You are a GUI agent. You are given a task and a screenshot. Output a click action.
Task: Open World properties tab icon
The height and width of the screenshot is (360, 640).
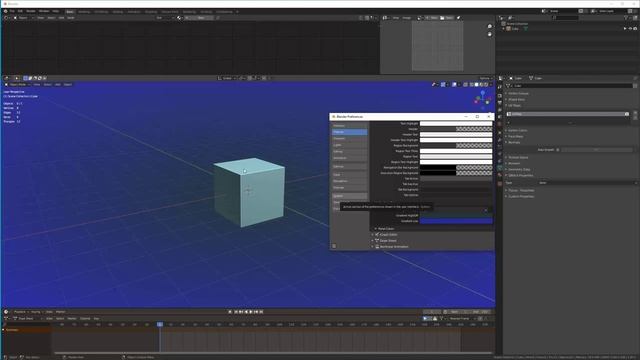[500, 124]
